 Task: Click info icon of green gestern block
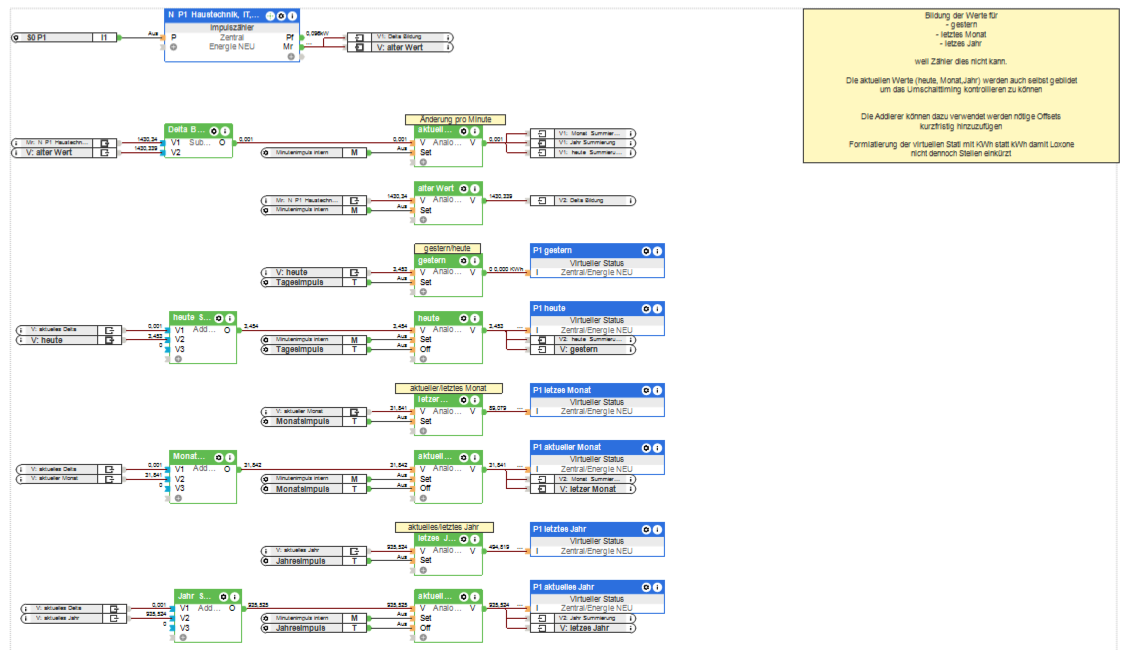[x=474, y=261]
